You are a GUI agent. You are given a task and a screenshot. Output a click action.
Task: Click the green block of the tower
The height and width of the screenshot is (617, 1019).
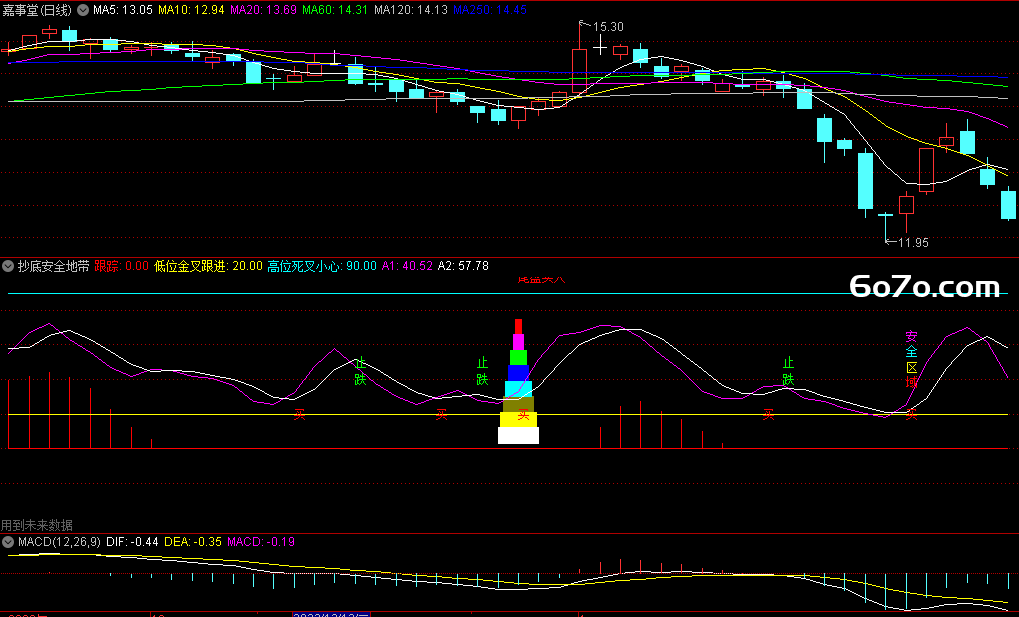coord(518,358)
